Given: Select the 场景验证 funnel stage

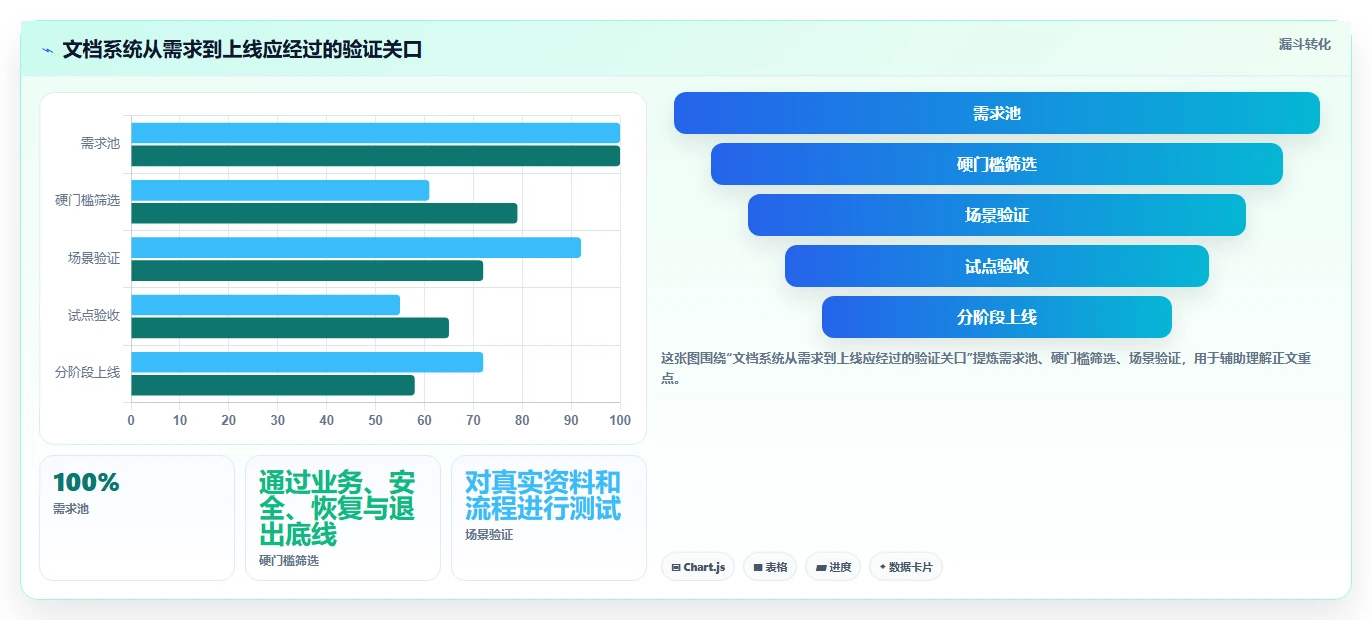Looking at the screenshot, I should click(x=997, y=215).
